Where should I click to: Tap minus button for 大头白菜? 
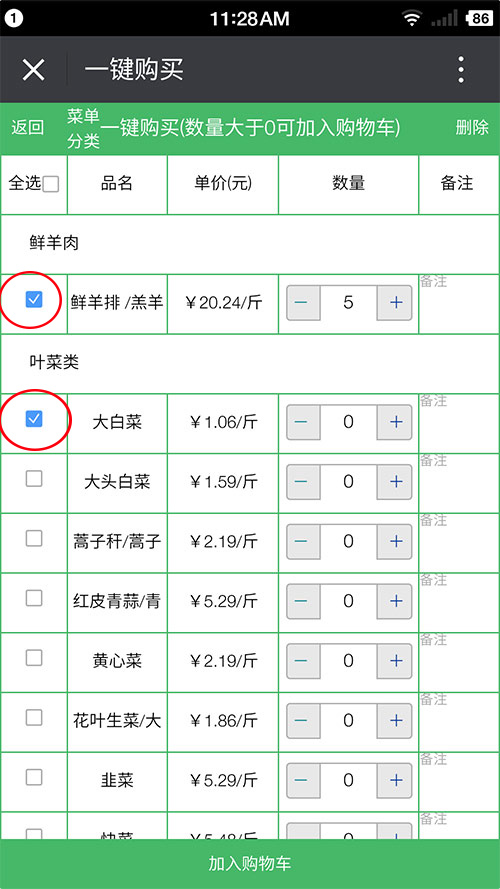coord(302,482)
